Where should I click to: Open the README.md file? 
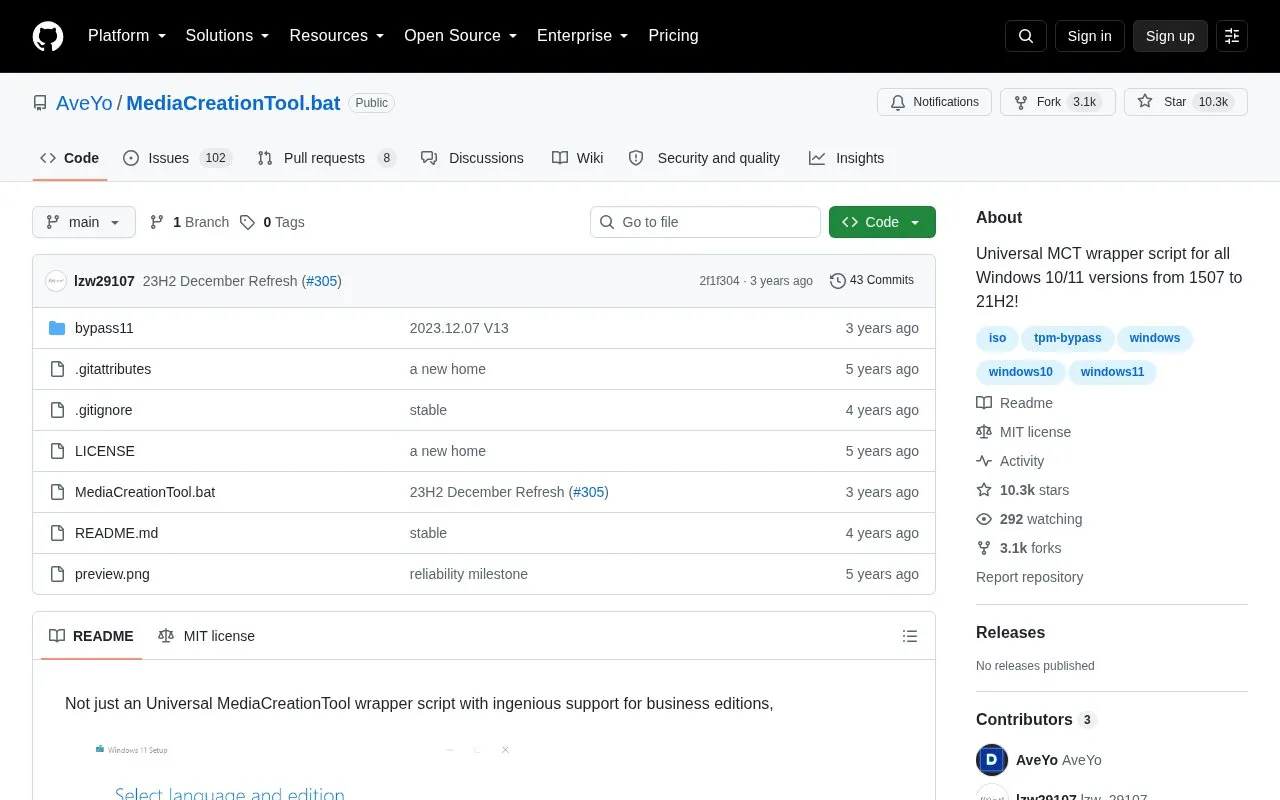point(116,533)
